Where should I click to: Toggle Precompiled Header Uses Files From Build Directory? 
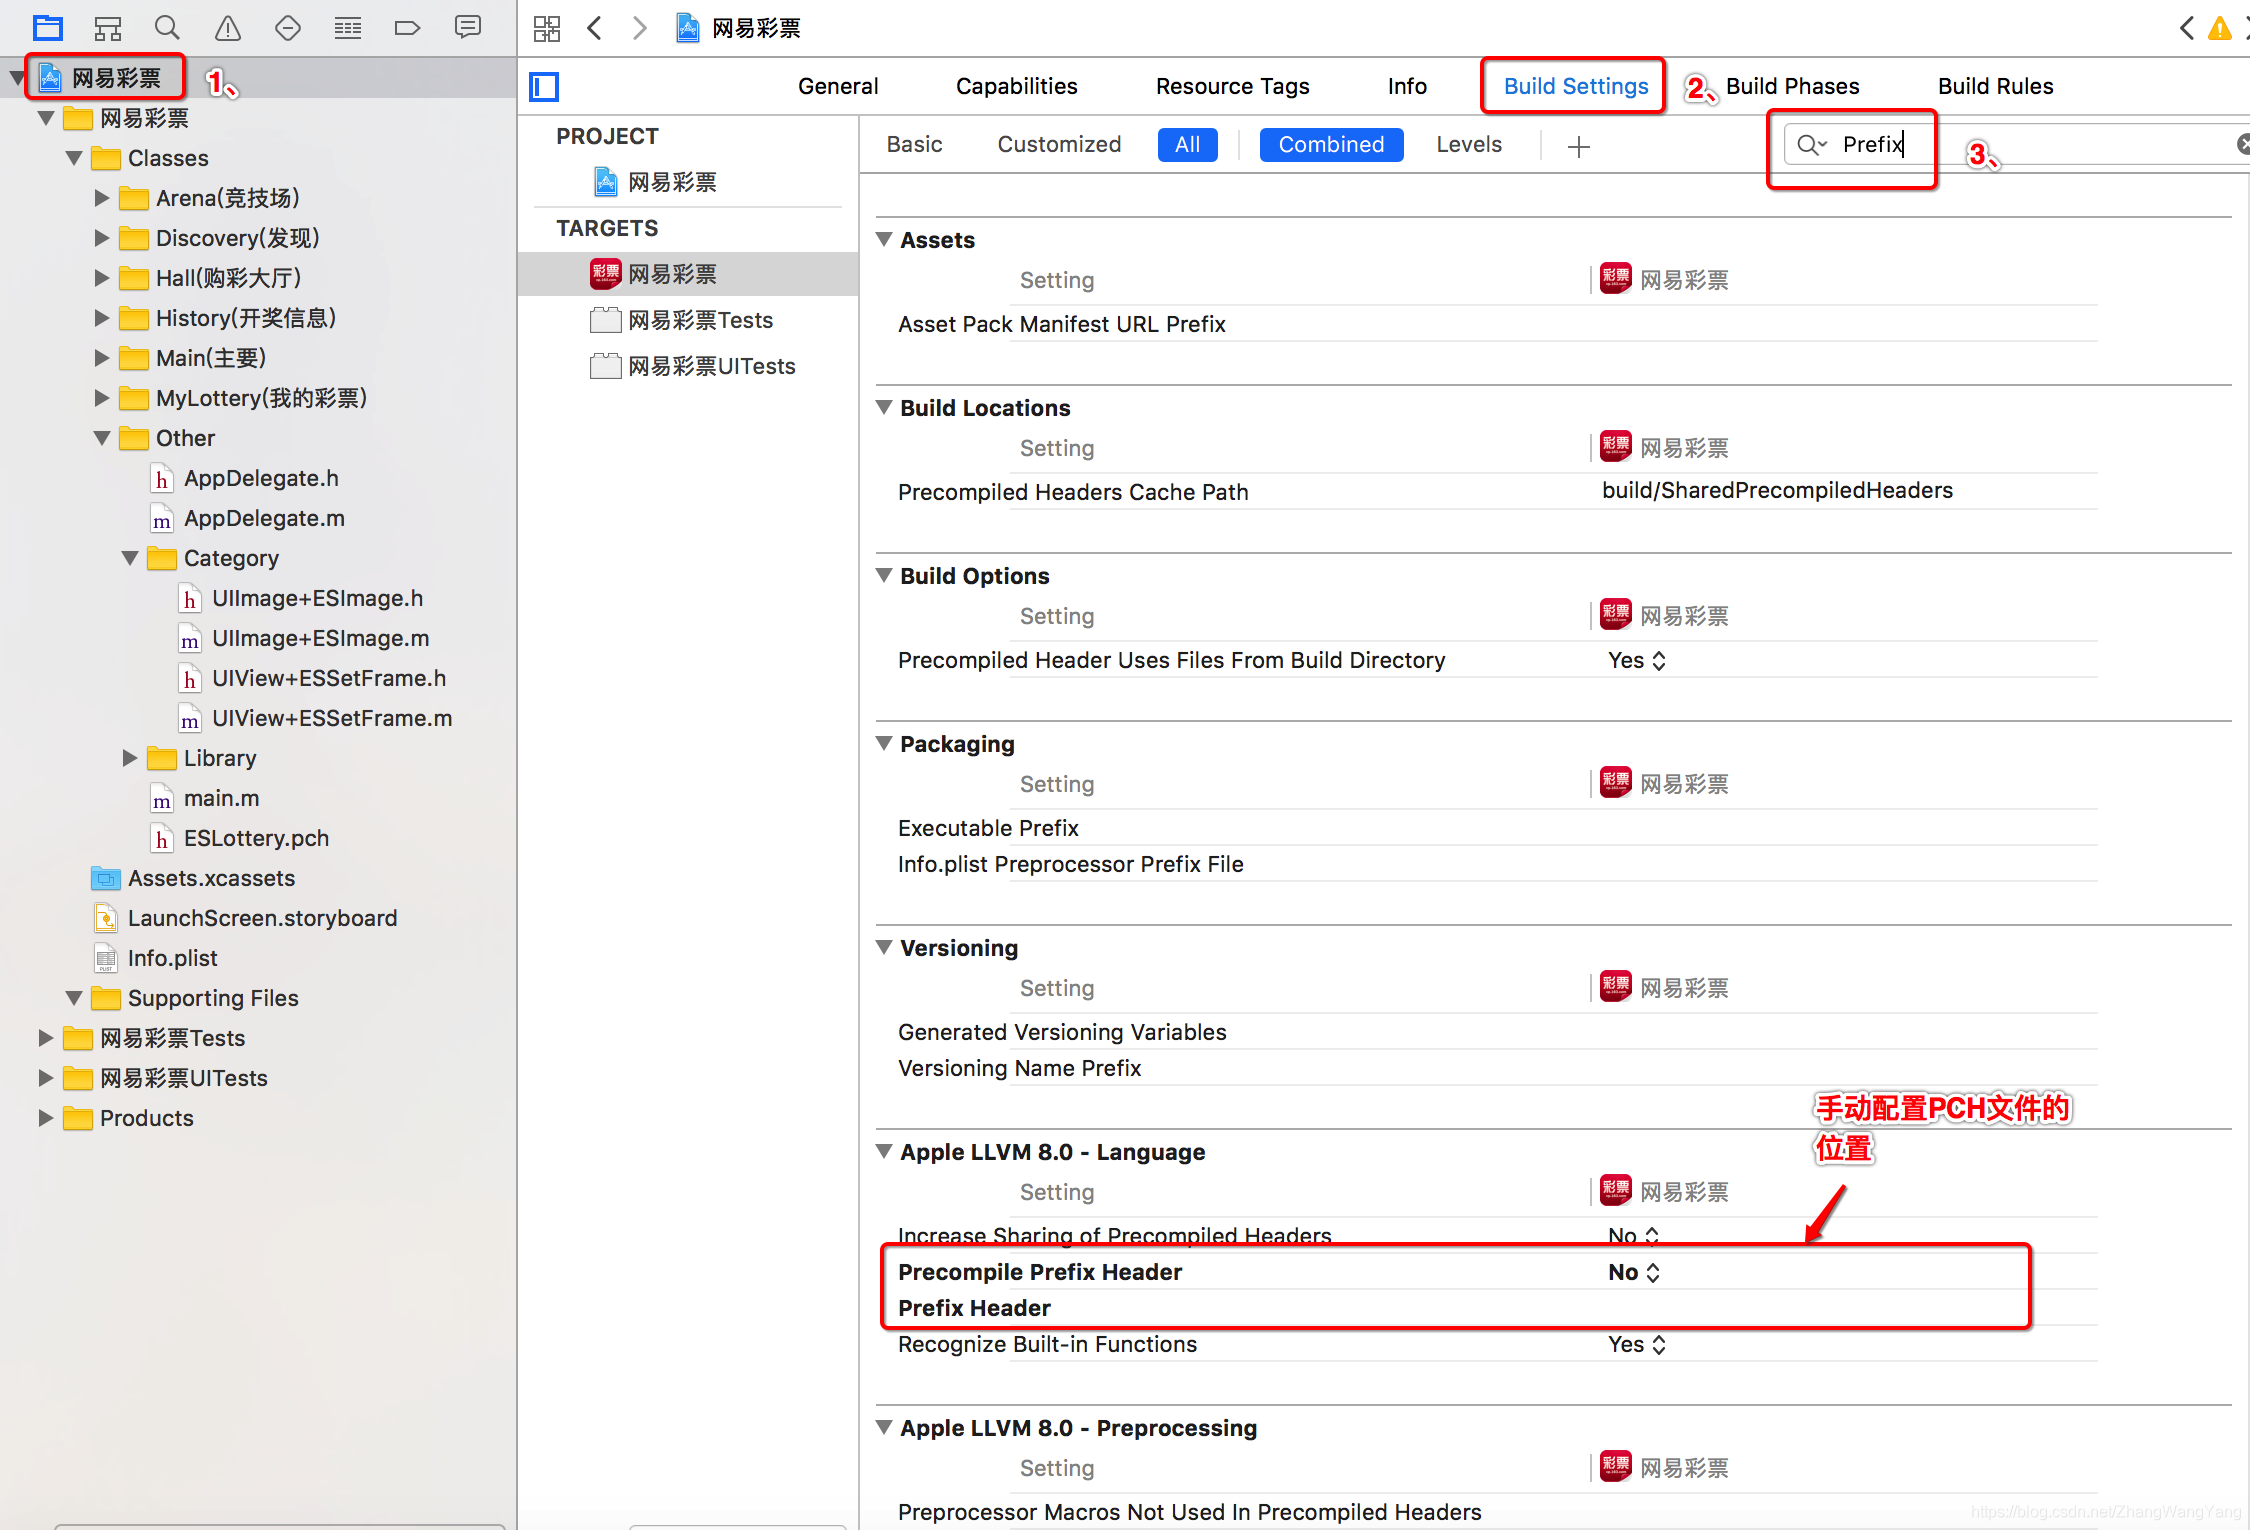click(1632, 659)
